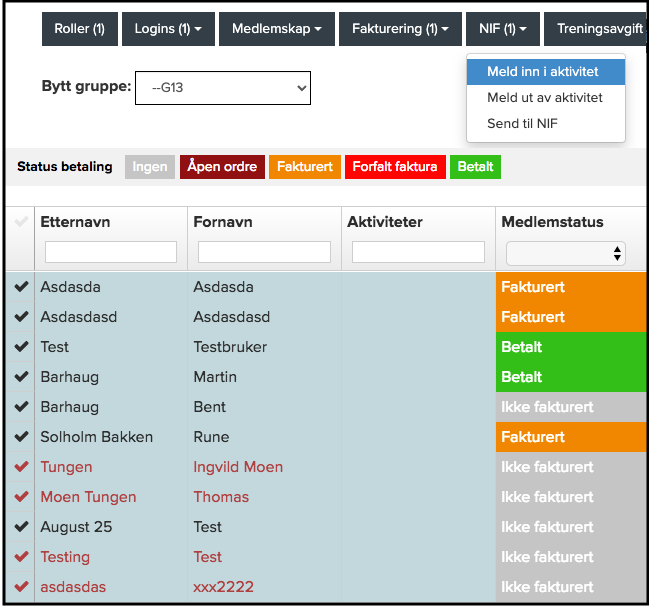
Task: Click the Treningsavgift button
Action: pyautogui.click(x=598, y=30)
